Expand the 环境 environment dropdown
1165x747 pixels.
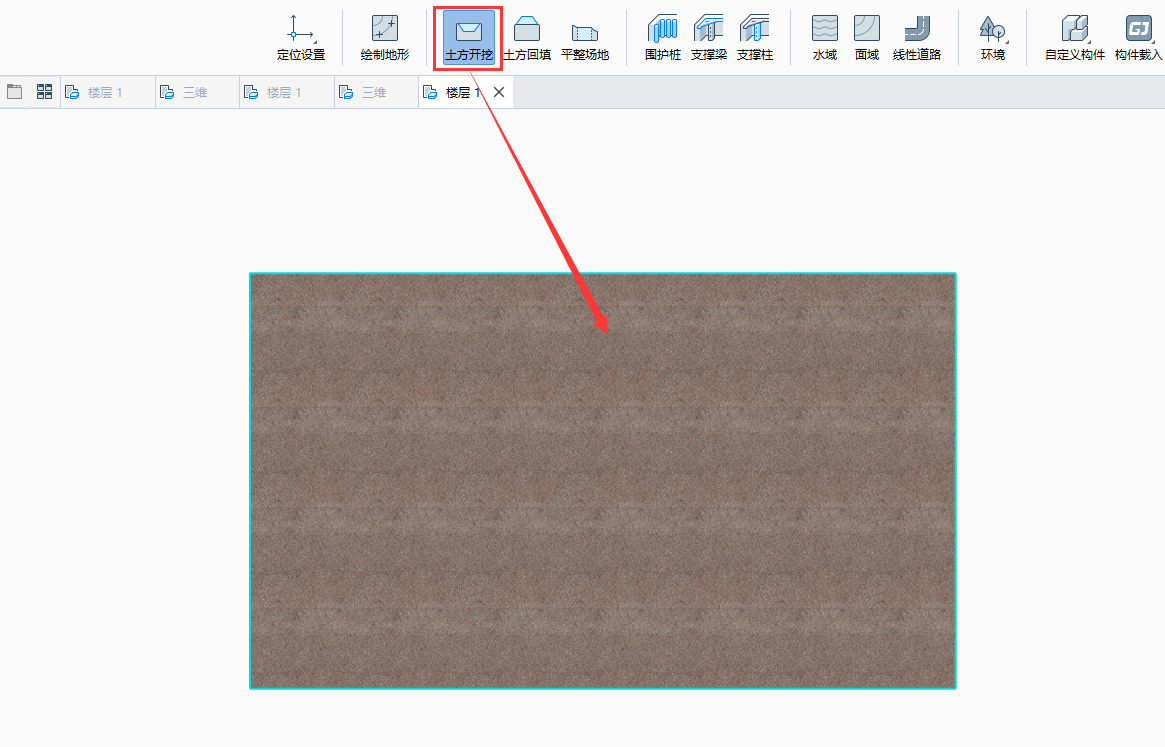(993, 38)
